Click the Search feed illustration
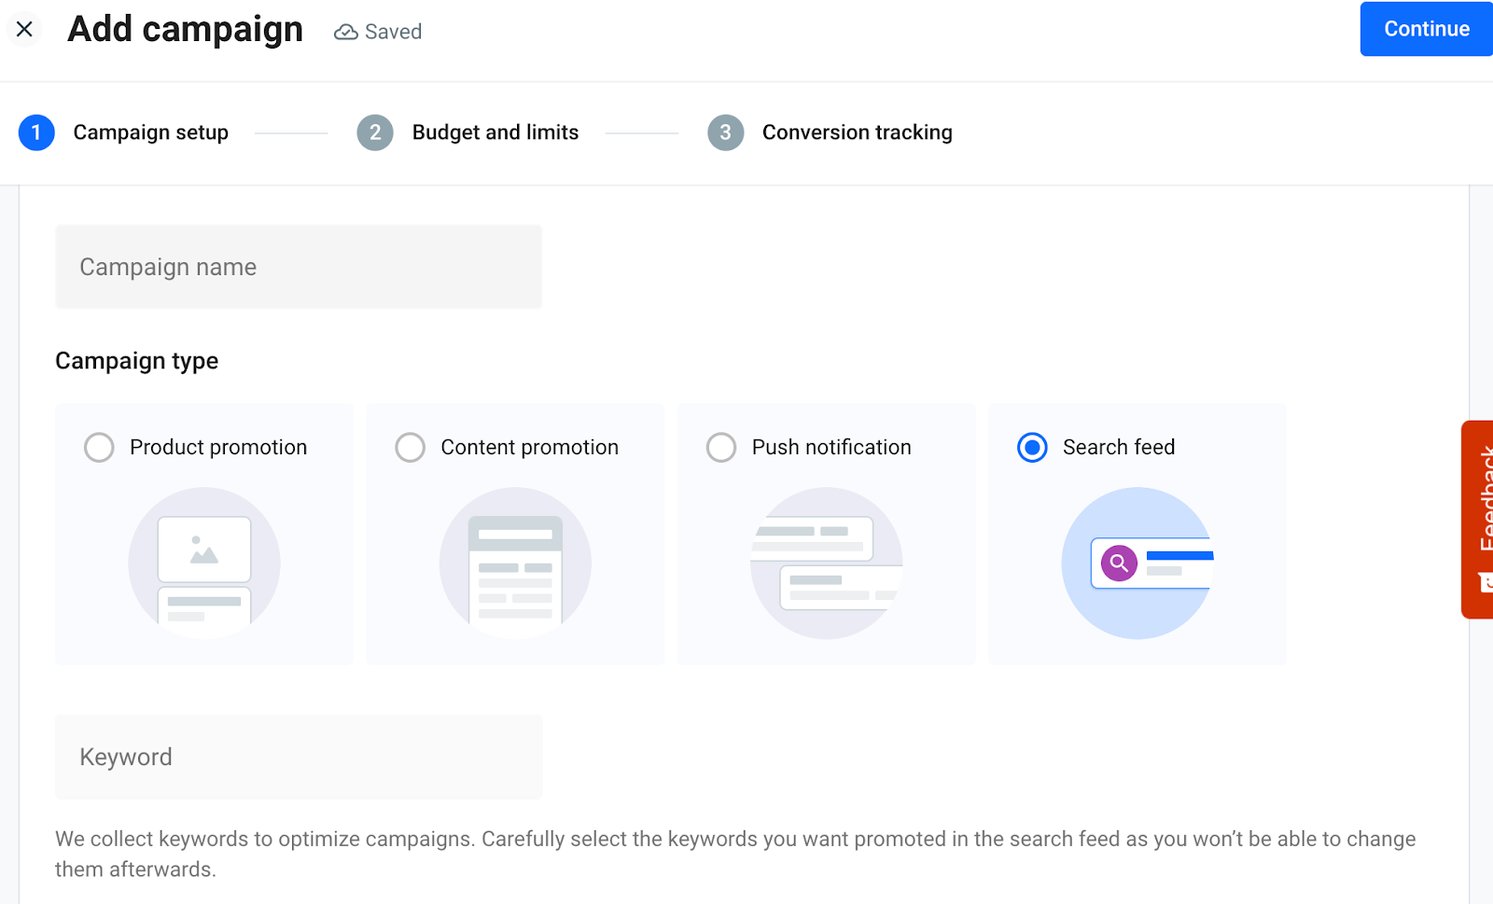 pos(1137,563)
